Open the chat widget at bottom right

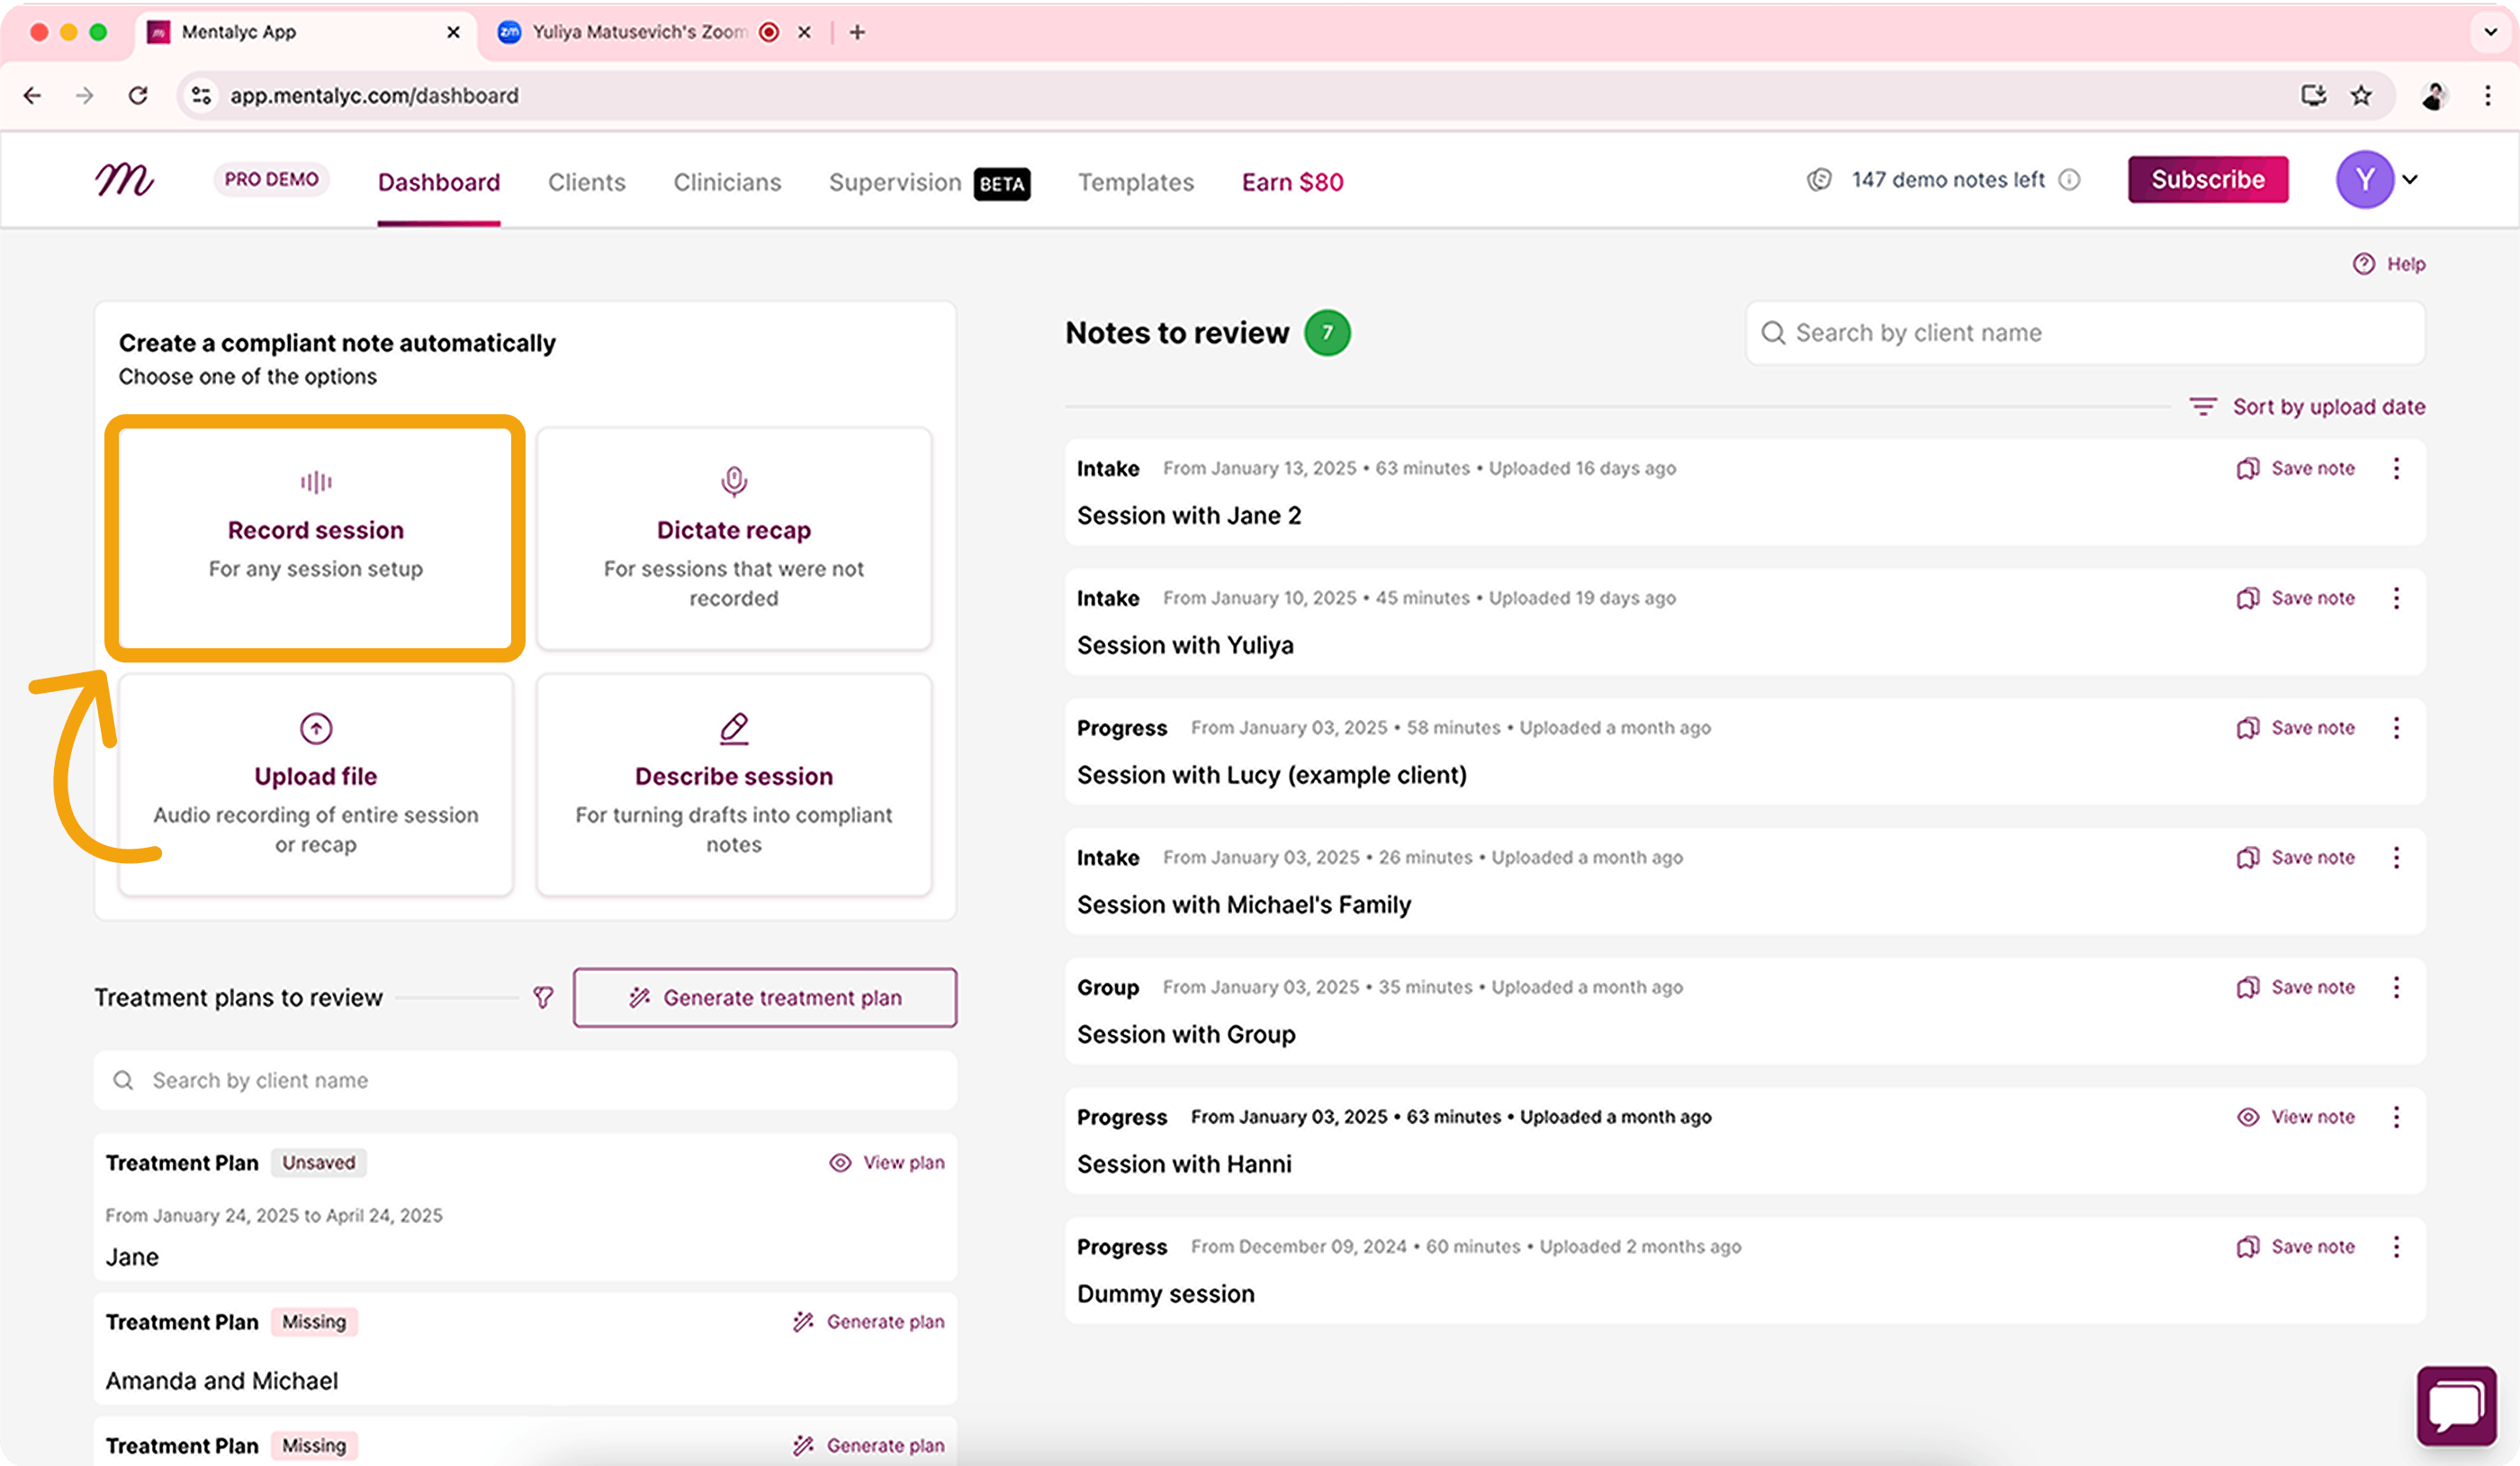pyautogui.click(x=2456, y=1405)
